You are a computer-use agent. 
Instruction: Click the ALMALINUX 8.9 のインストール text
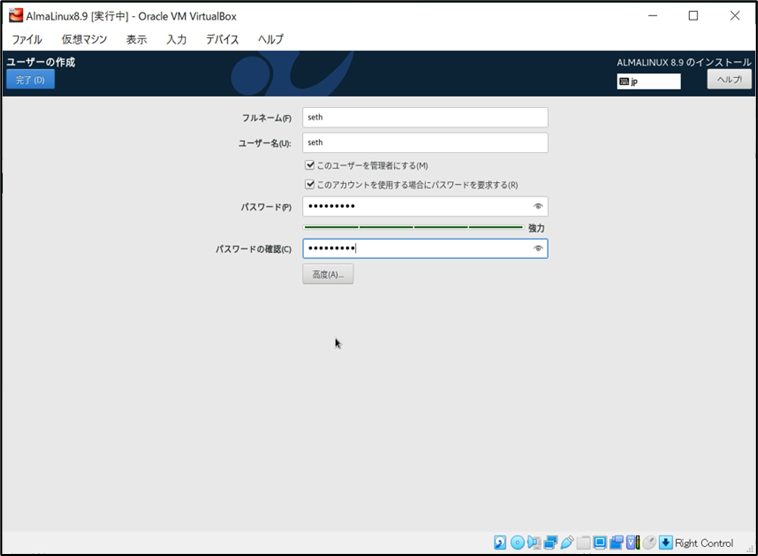pyautogui.click(x=684, y=62)
